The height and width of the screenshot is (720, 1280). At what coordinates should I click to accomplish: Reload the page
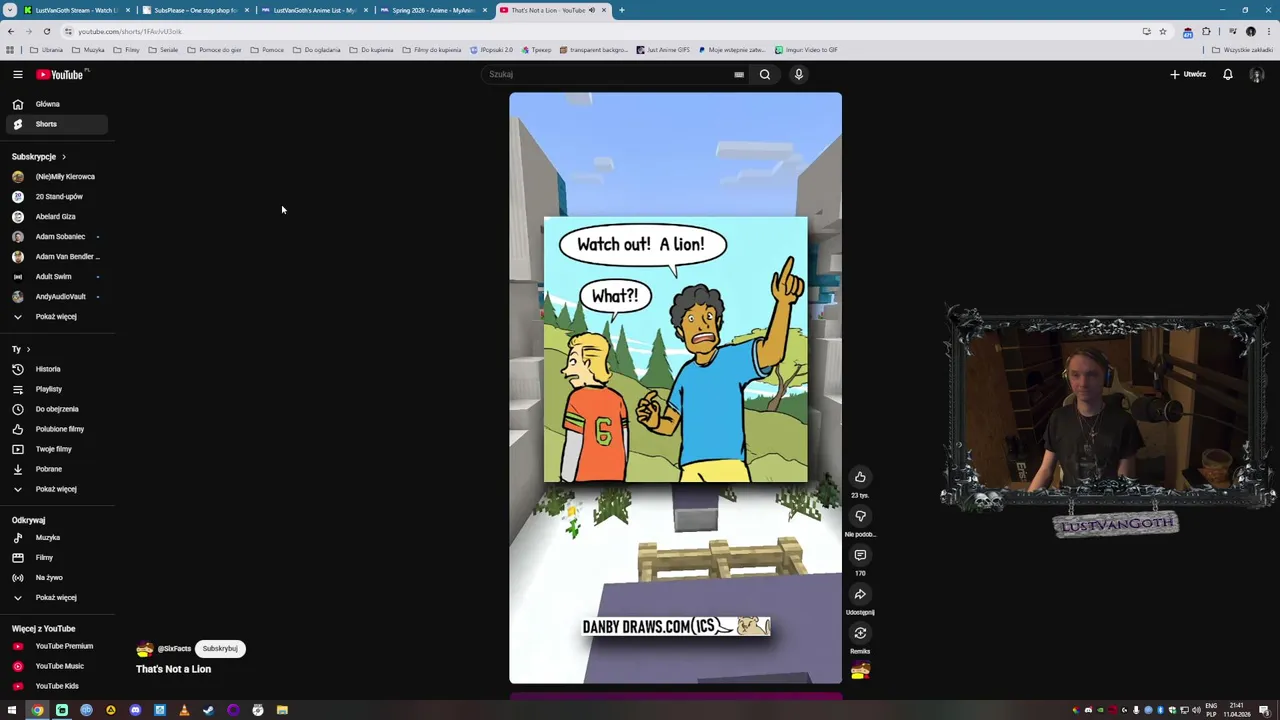click(x=46, y=31)
